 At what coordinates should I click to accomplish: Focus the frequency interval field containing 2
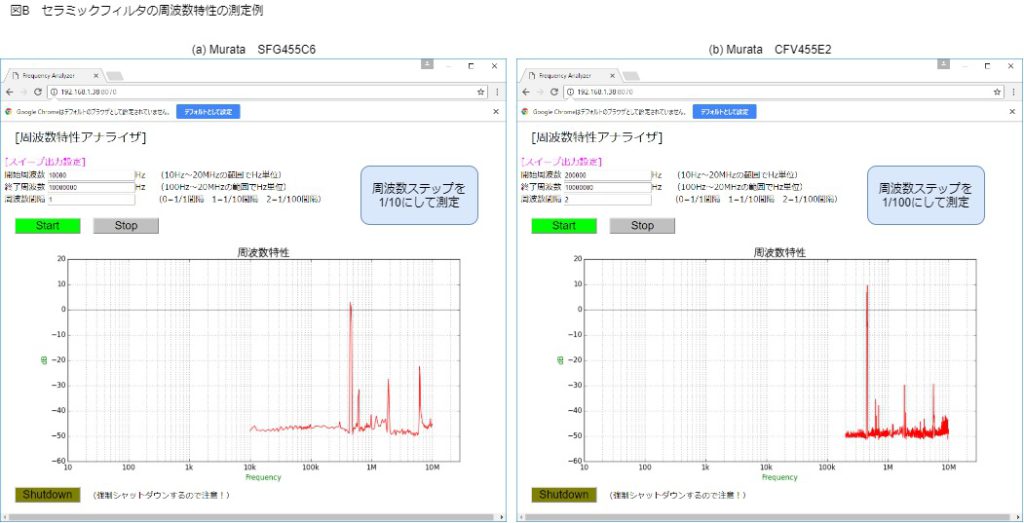click(606, 199)
